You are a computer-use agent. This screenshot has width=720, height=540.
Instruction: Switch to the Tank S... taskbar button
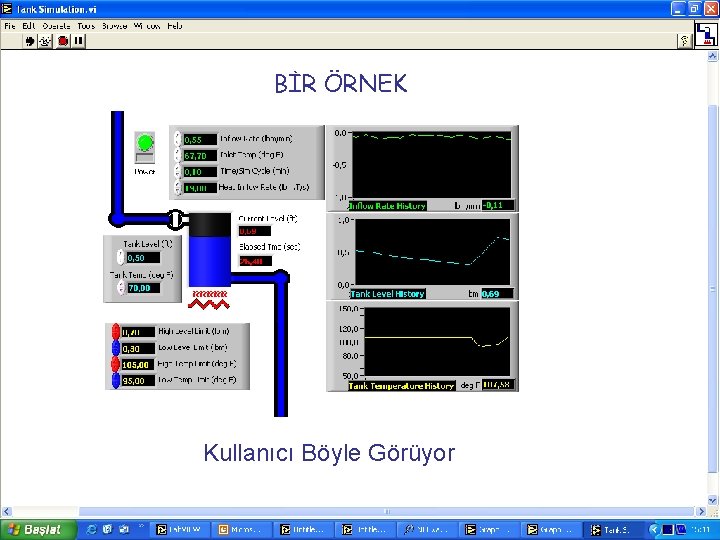612,530
